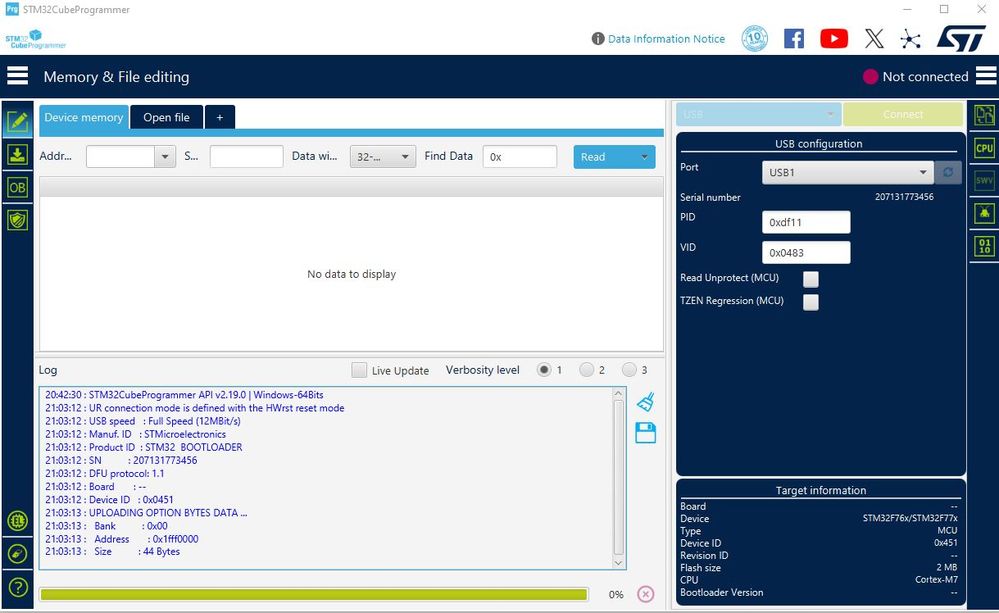Enable the Live Update checkbox
Image resolution: width=999 pixels, height=613 pixels.
pos(359,370)
